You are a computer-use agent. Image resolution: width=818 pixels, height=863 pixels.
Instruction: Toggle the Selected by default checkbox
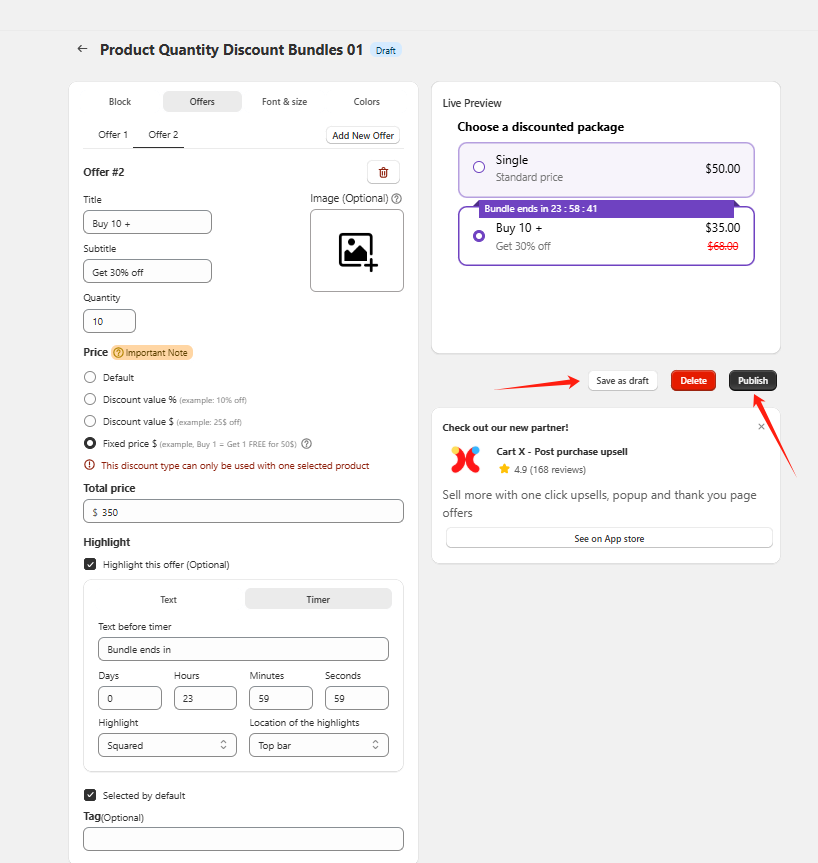pyautogui.click(x=90, y=796)
